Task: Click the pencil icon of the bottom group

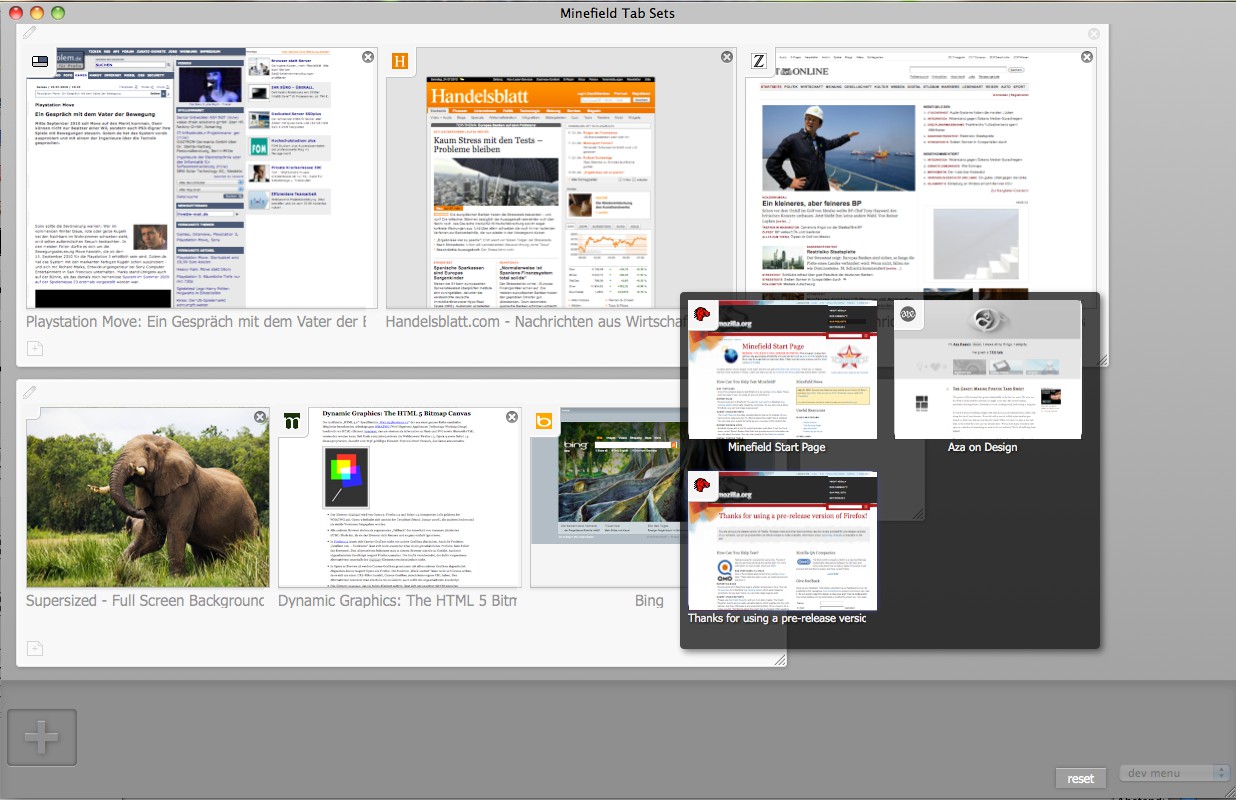Action: pos(30,391)
